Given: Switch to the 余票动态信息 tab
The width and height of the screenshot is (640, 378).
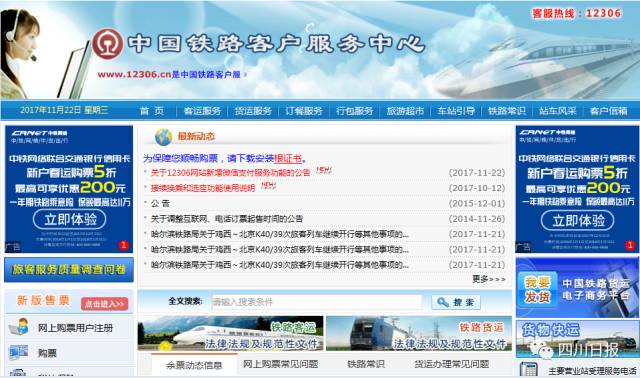Looking at the screenshot, I should (194, 365).
